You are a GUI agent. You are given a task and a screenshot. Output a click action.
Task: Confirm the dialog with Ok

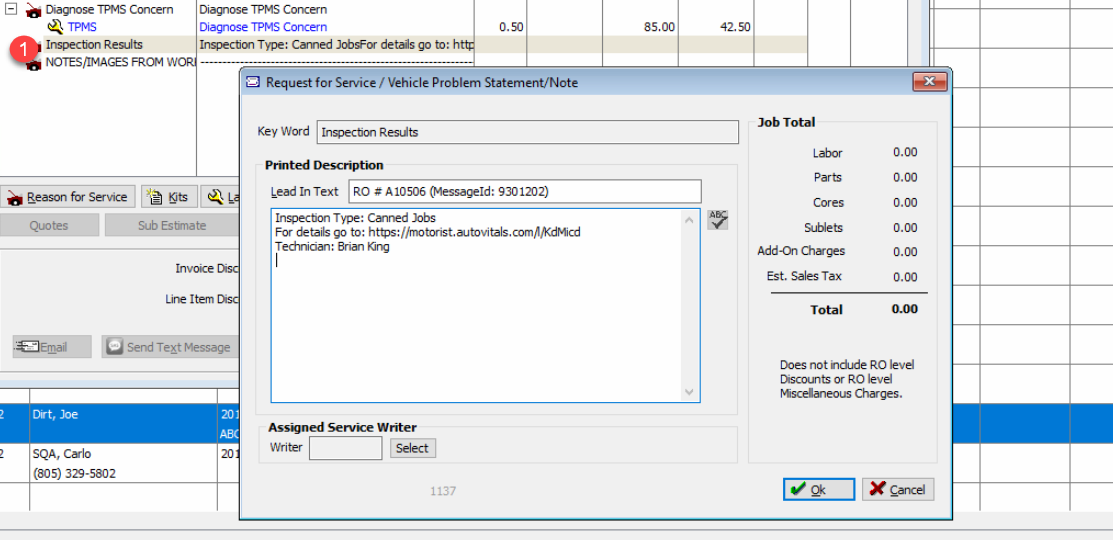tap(819, 490)
